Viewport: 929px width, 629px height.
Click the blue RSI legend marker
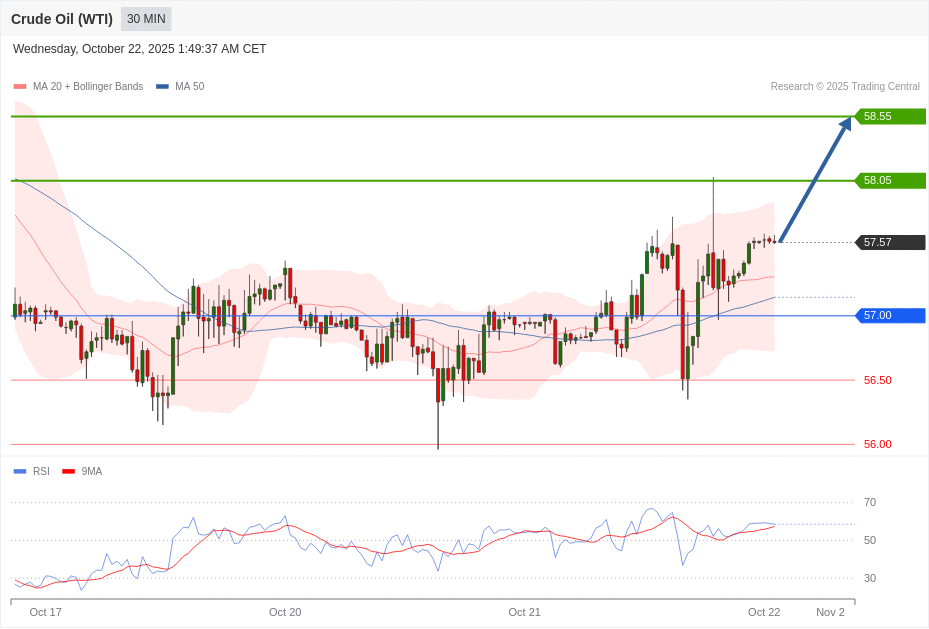tap(20, 471)
